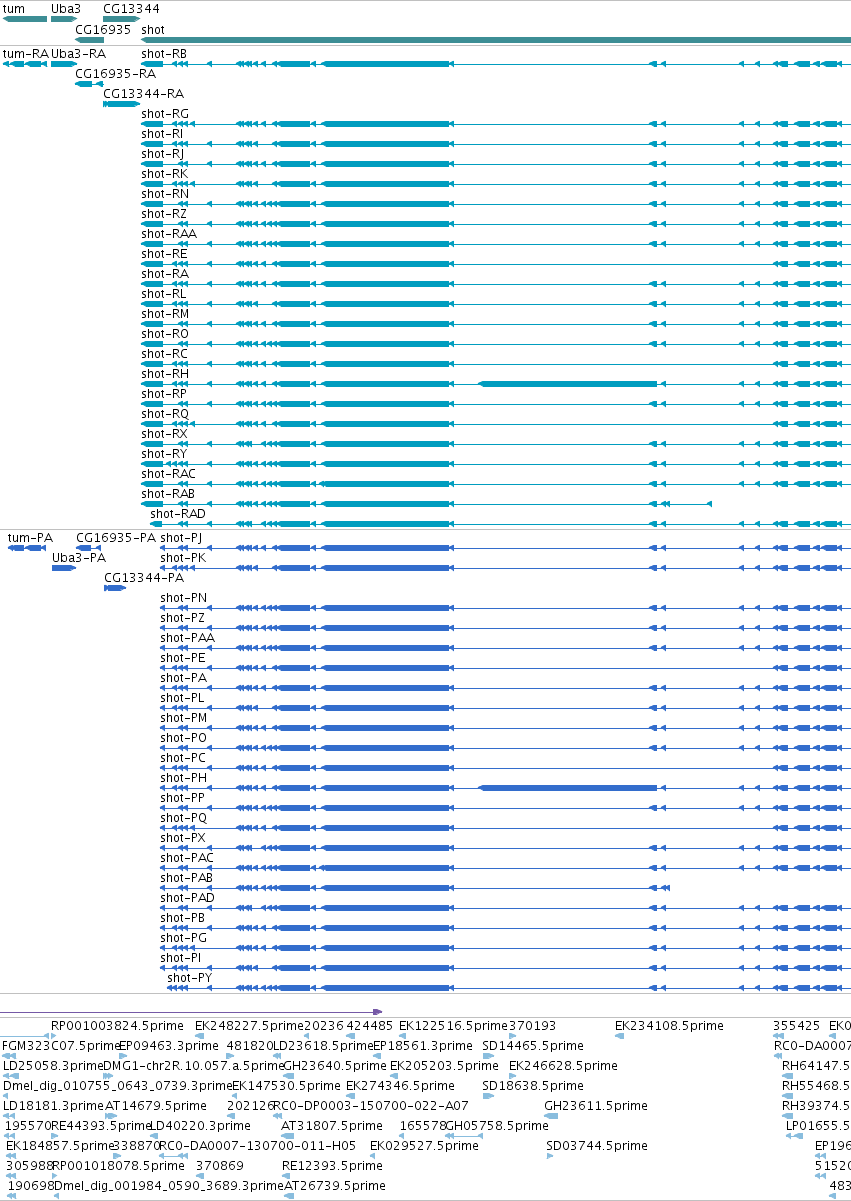Select the CG16935 gene label
This screenshot has width=851, height=1201.
click(103, 30)
